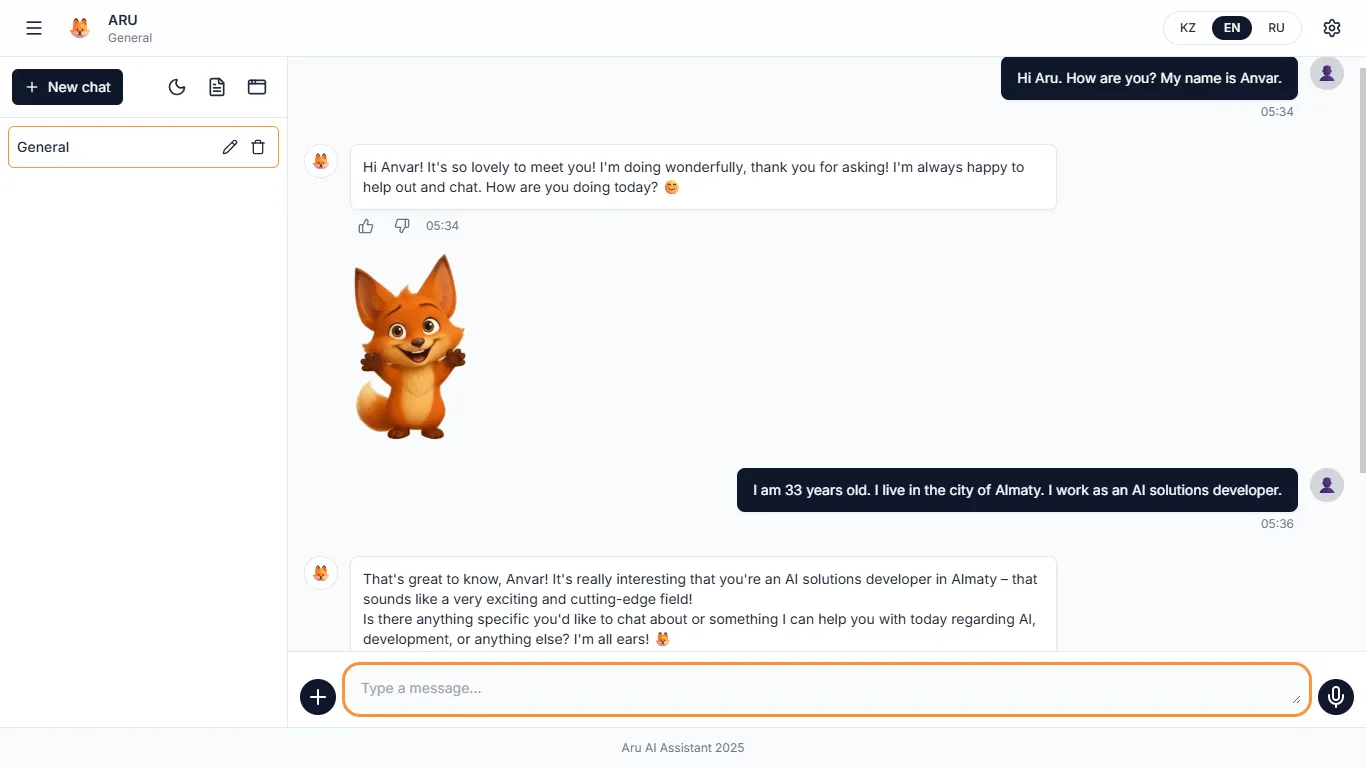Focus the Type a message field
Viewport: 1366px width, 768px height.
tap(826, 689)
